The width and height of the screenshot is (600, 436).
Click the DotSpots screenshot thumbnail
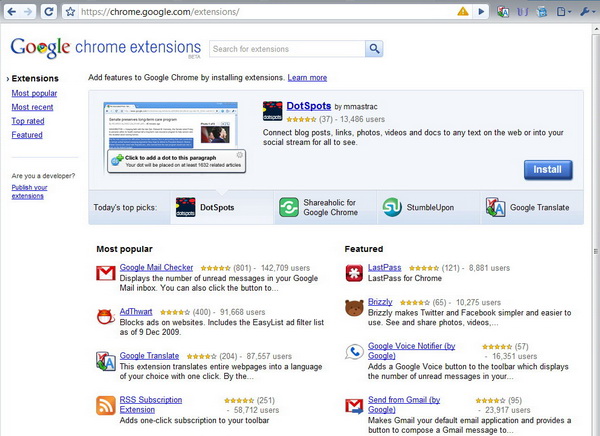(x=174, y=138)
